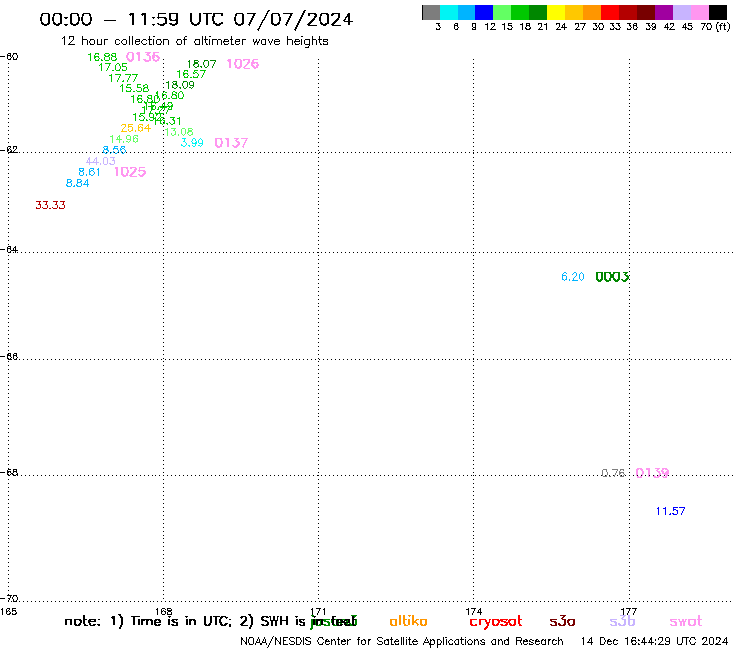This screenshot has width=740, height=650.
Task: Pick the lavender legend swatch before 45
Action: pyautogui.click(x=681, y=12)
